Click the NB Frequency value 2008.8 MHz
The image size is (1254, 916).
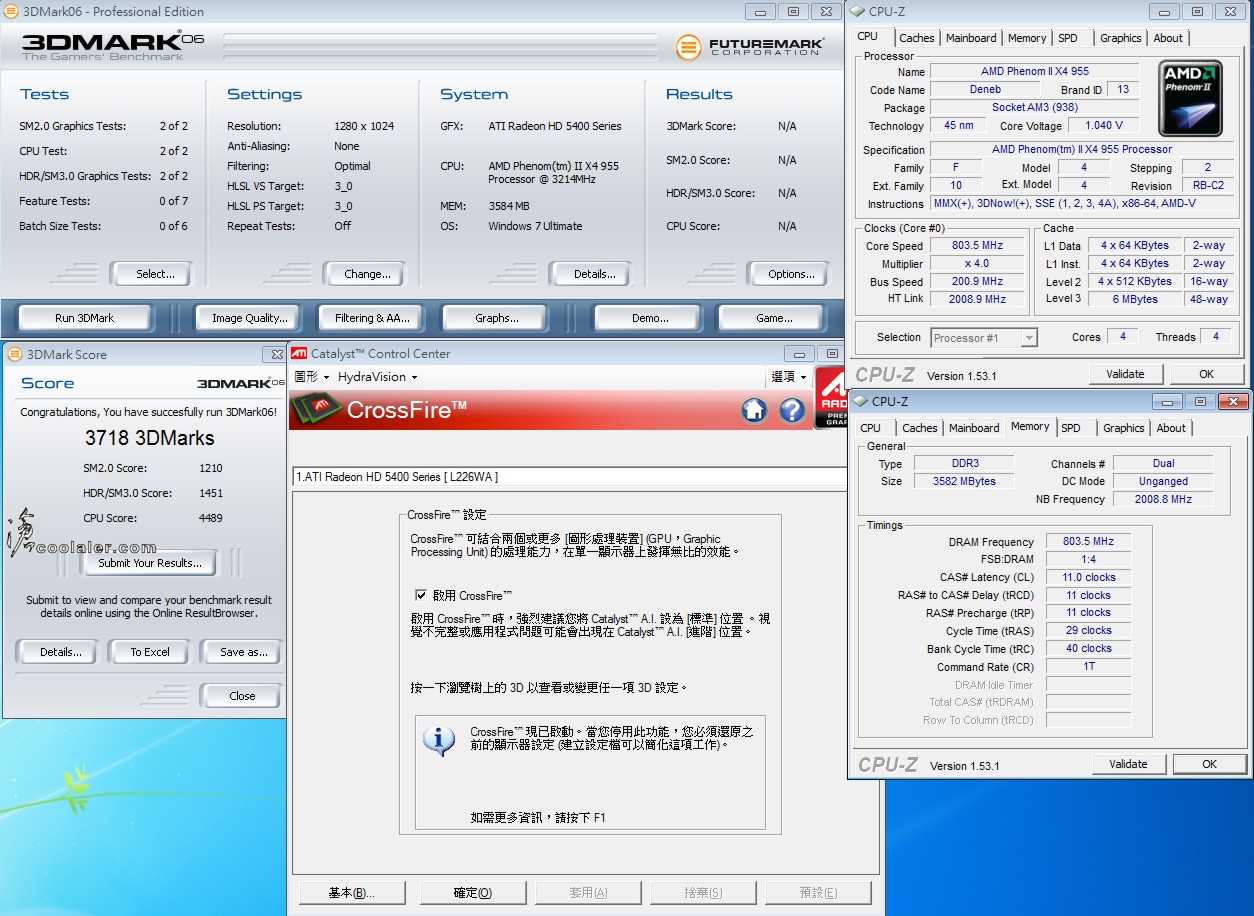coord(1163,499)
